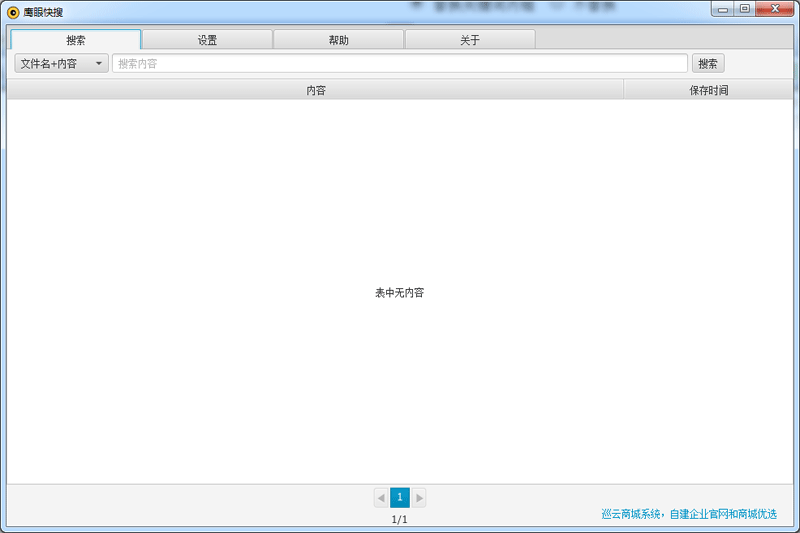Open the 设置 tab
Viewport: 800px width, 533px height.
click(x=207, y=40)
